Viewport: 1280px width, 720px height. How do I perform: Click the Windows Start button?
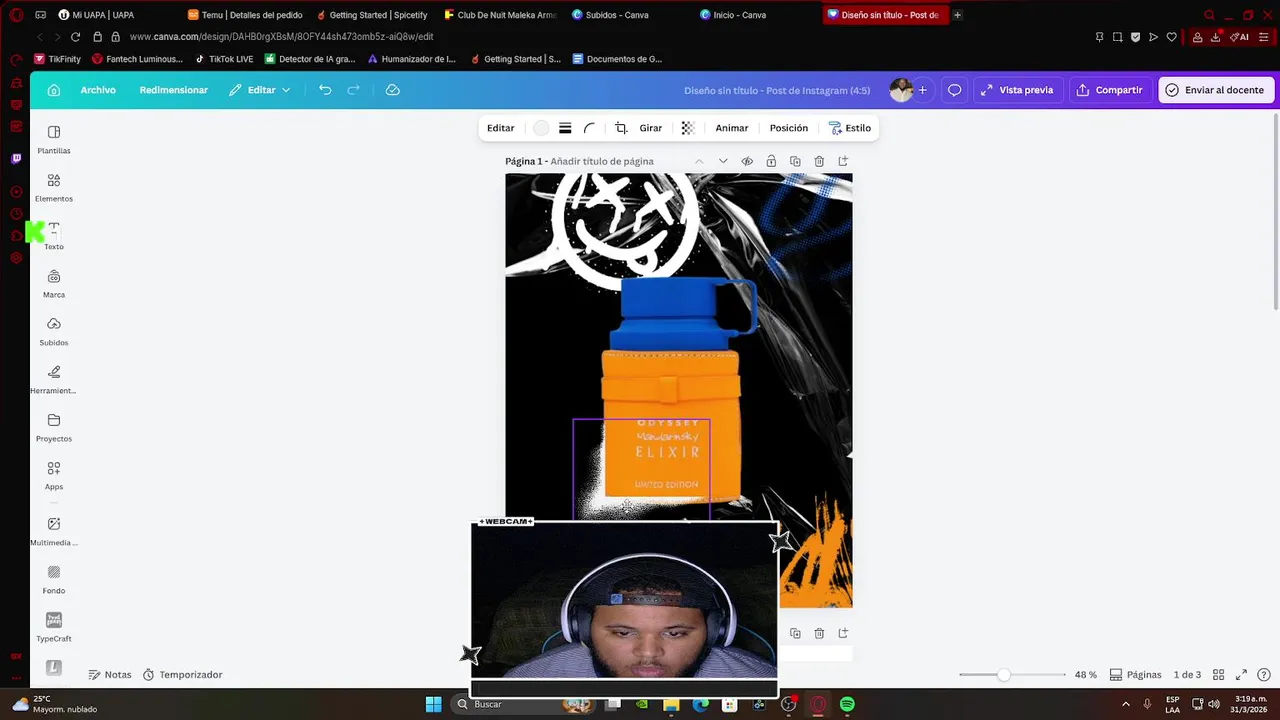[433, 704]
